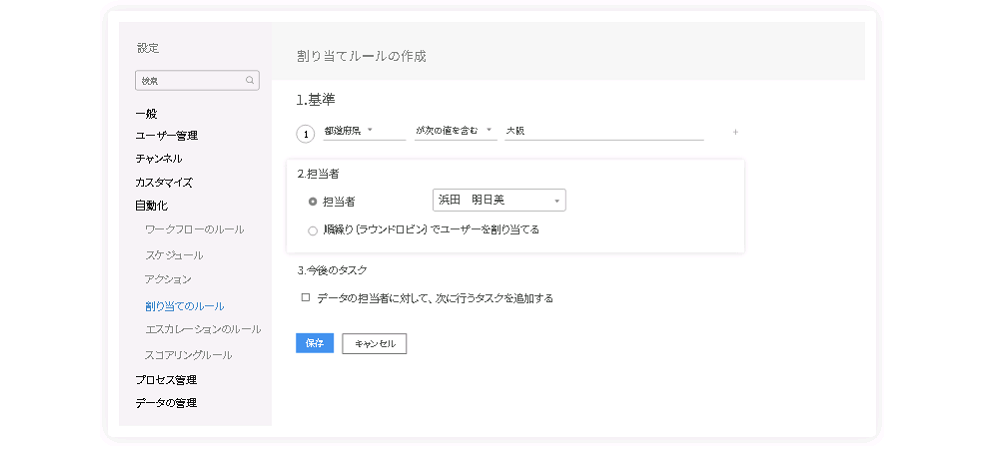Open the チャンネル settings section
The width and height of the screenshot is (1000, 450).
click(159, 159)
